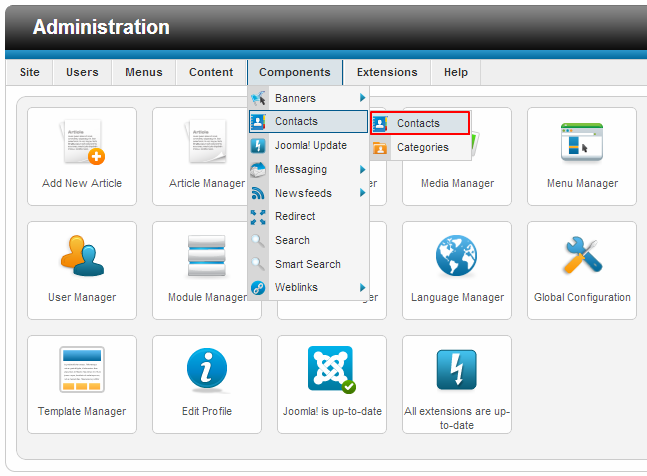Click Global Configuration tools icon

[582, 255]
